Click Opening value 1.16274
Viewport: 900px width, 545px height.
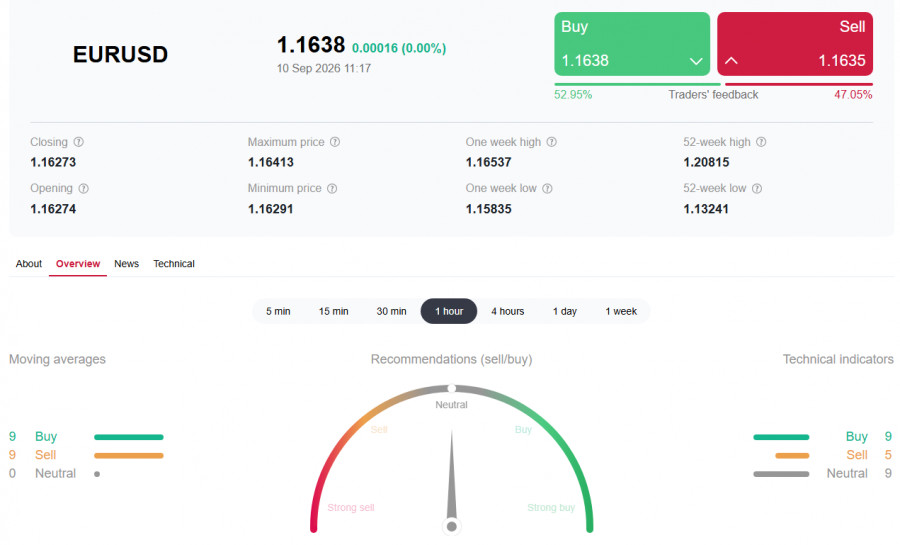click(53, 209)
